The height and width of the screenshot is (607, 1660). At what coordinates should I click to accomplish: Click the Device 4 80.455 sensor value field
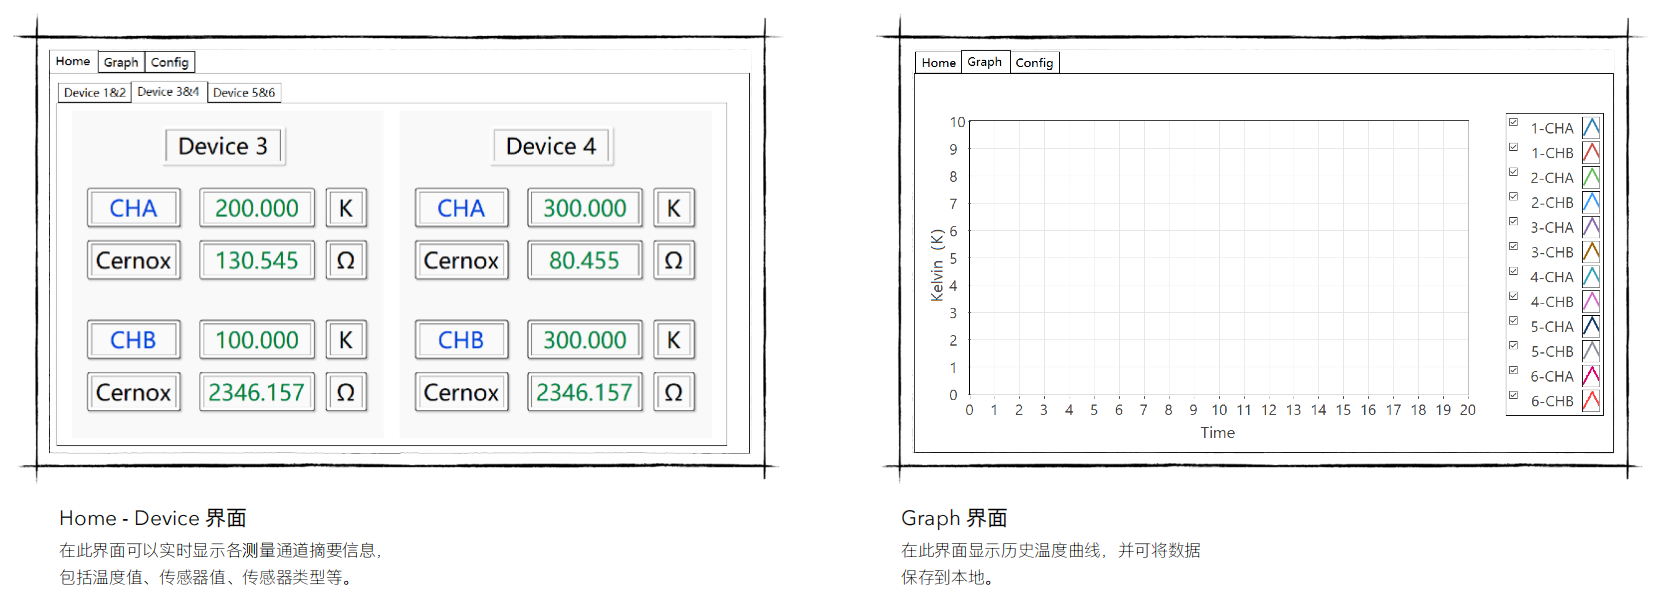coord(585,261)
